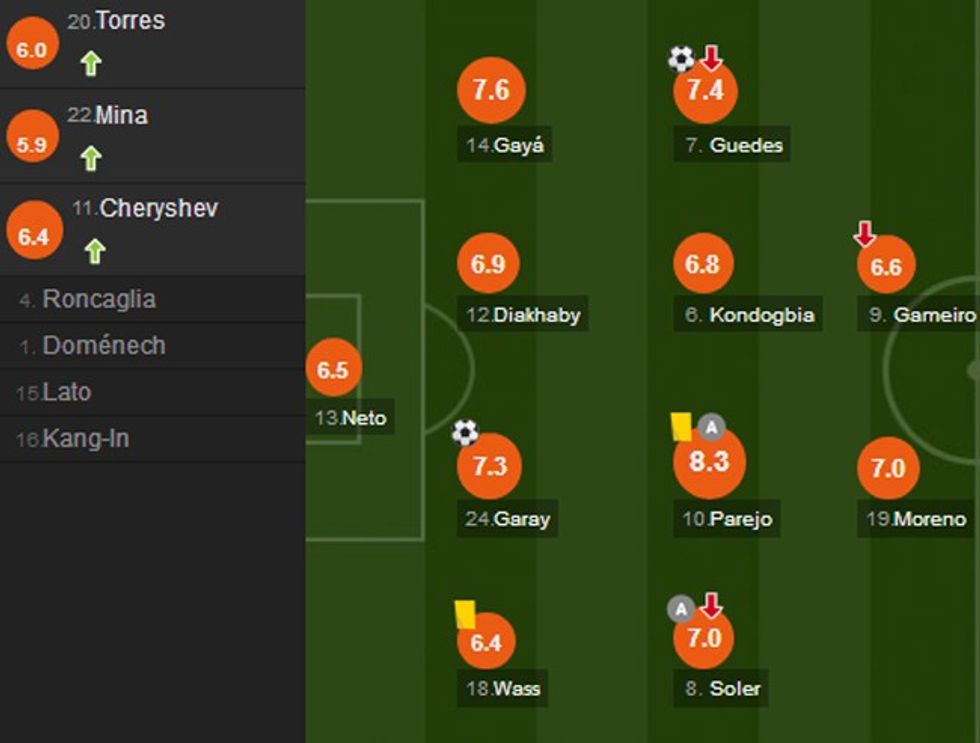Click the green arrow under Cheryshev

95,251
